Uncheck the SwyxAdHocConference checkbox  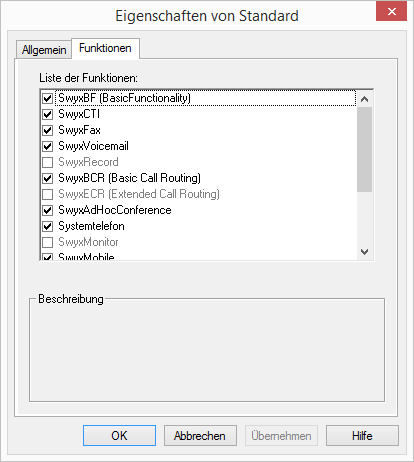(x=48, y=210)
